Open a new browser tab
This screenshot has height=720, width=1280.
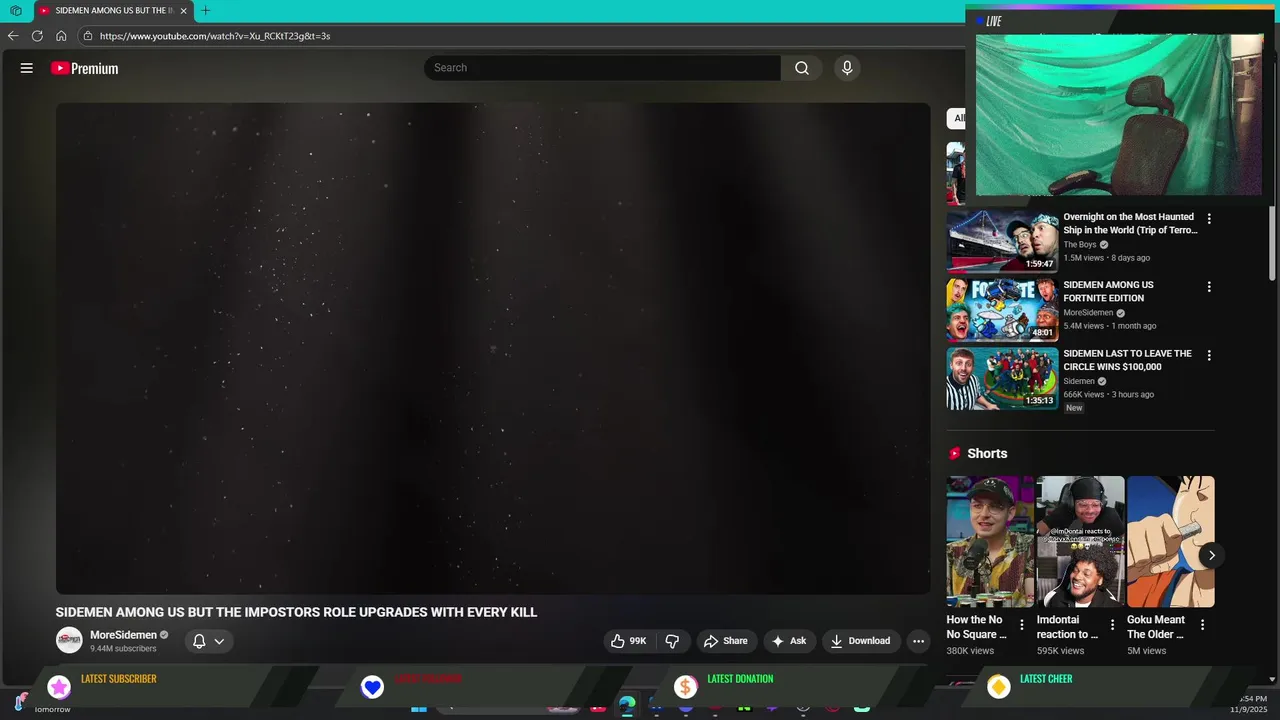click(205, 10)
